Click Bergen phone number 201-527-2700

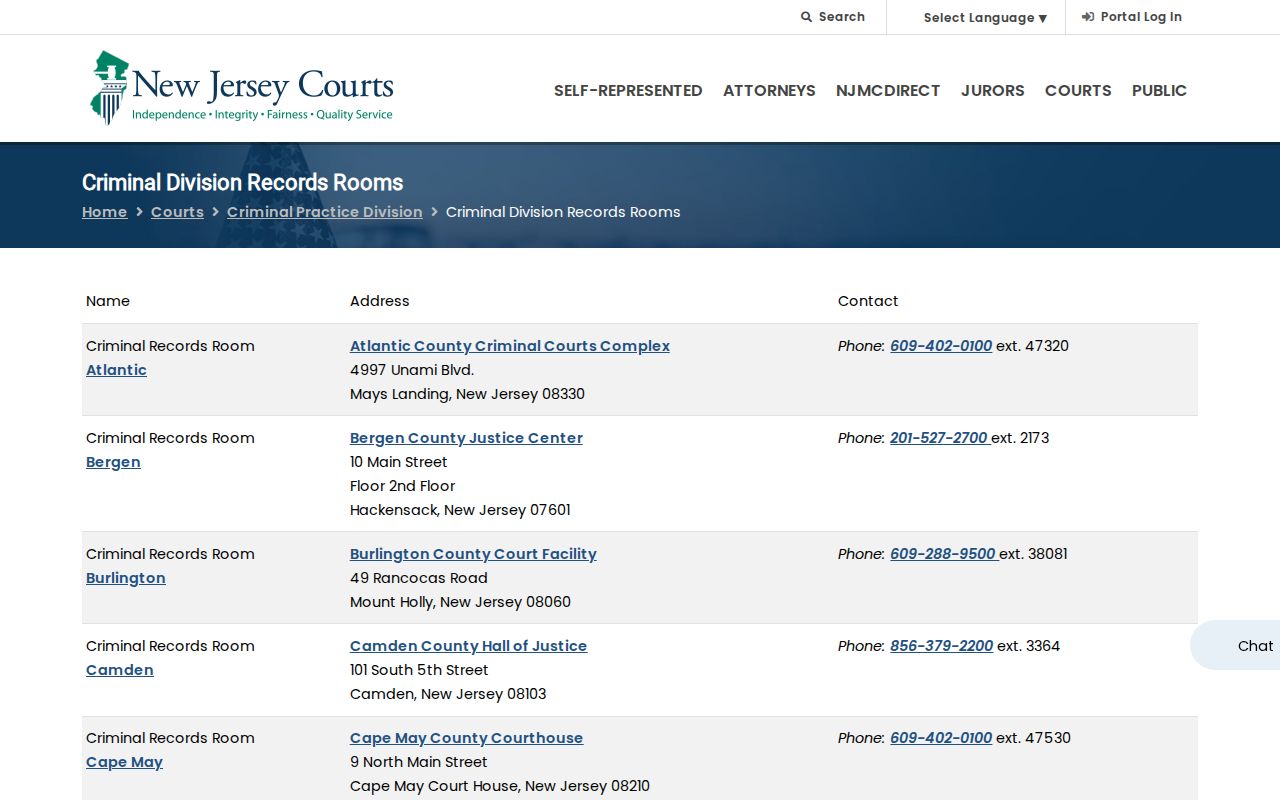(x=939, y=438)
